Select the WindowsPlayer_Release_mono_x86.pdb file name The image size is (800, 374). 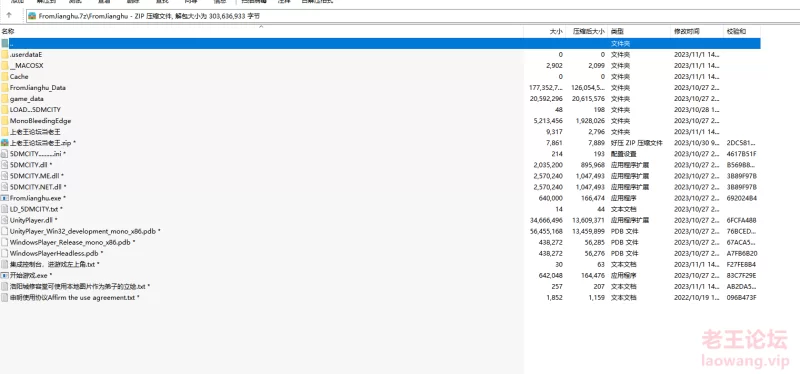pos(72,242)
